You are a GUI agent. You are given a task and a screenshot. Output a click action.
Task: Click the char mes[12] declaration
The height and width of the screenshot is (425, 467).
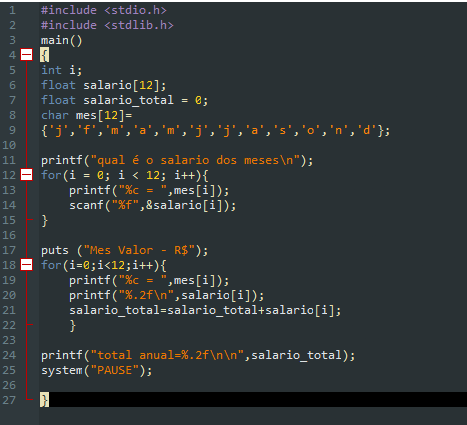click(x=87, y=115)
